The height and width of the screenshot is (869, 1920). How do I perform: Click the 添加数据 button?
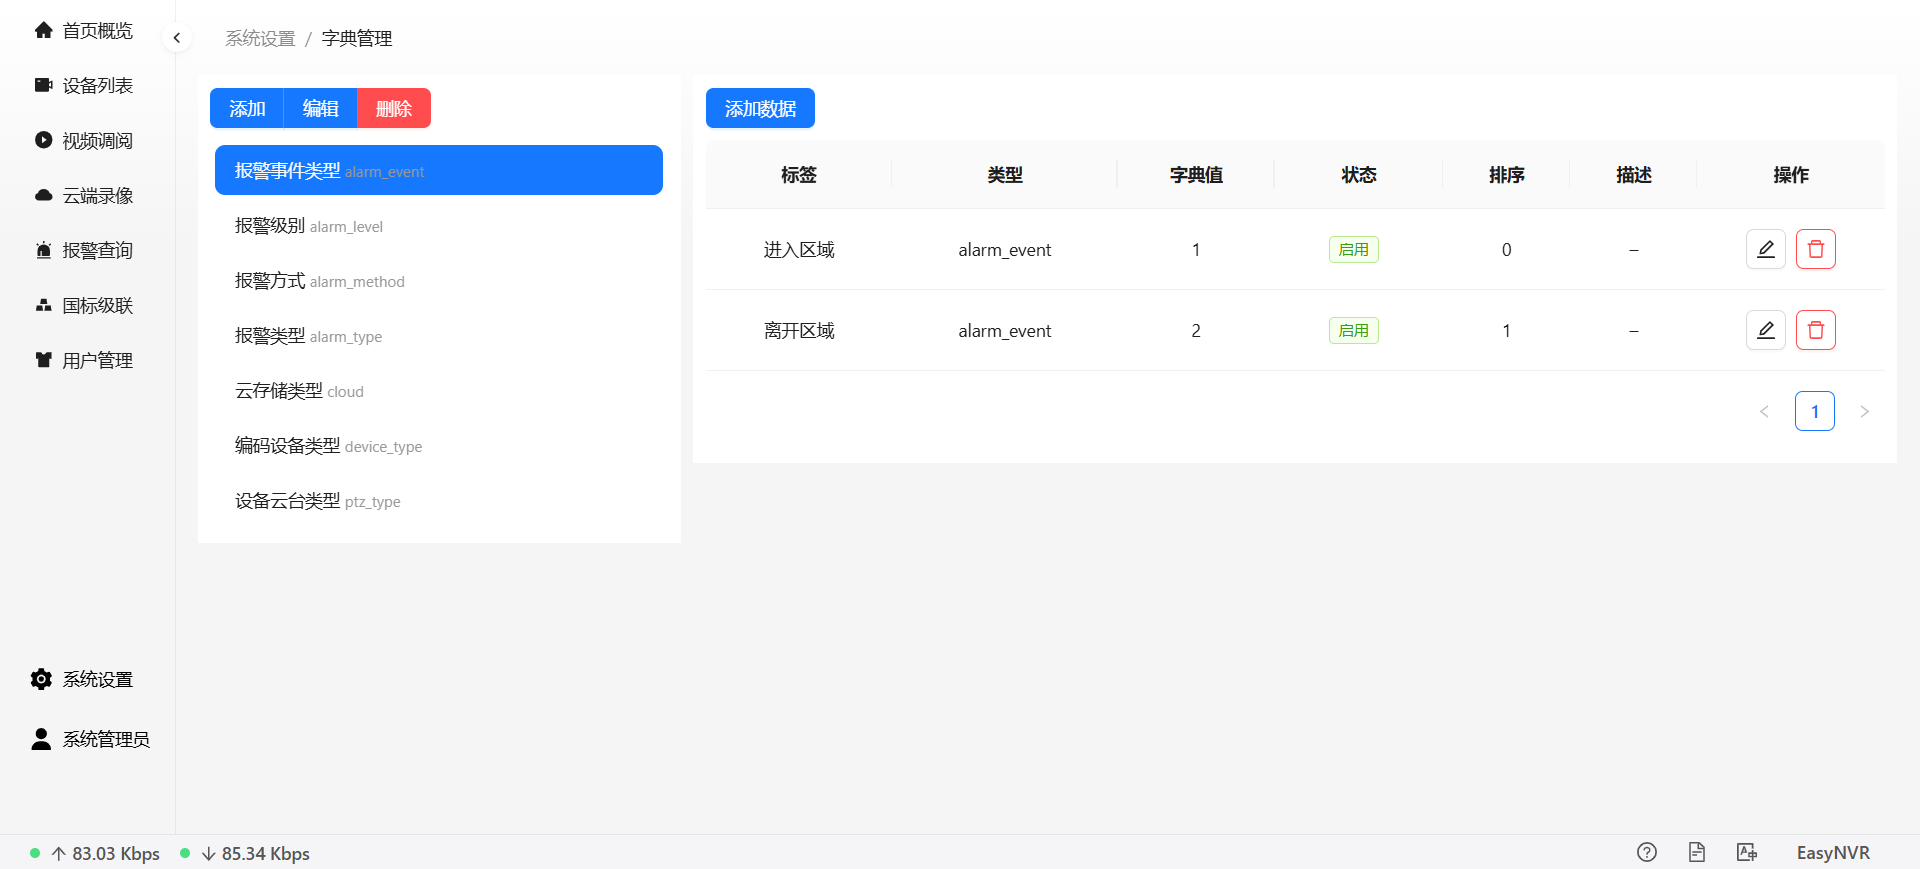pyautogui.click(x=760, y=108)
